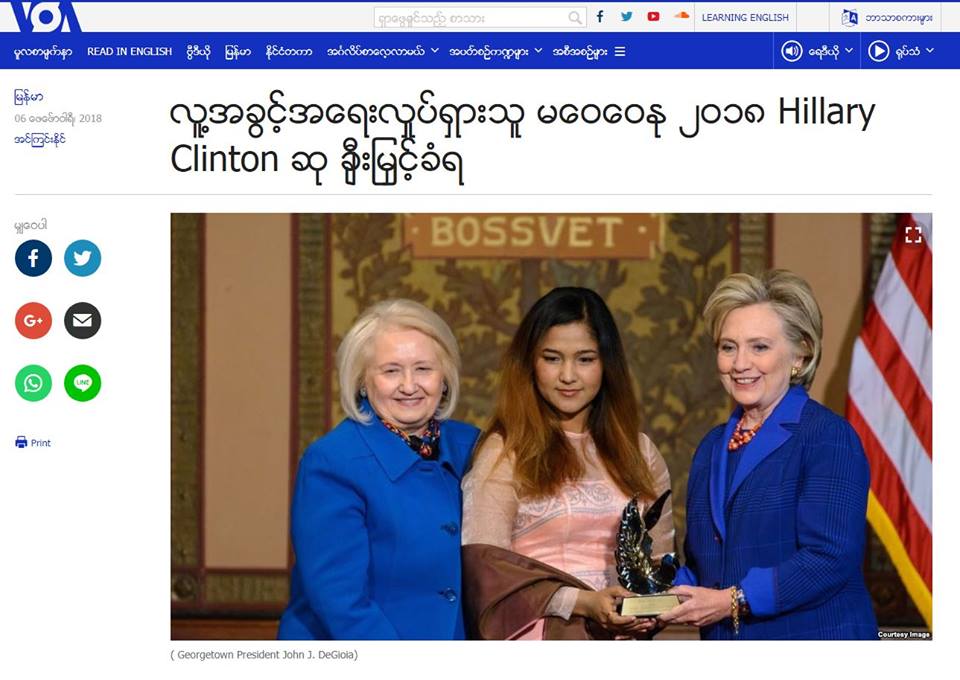Expand photo with fullscreen icon

[x=913, y=234]
